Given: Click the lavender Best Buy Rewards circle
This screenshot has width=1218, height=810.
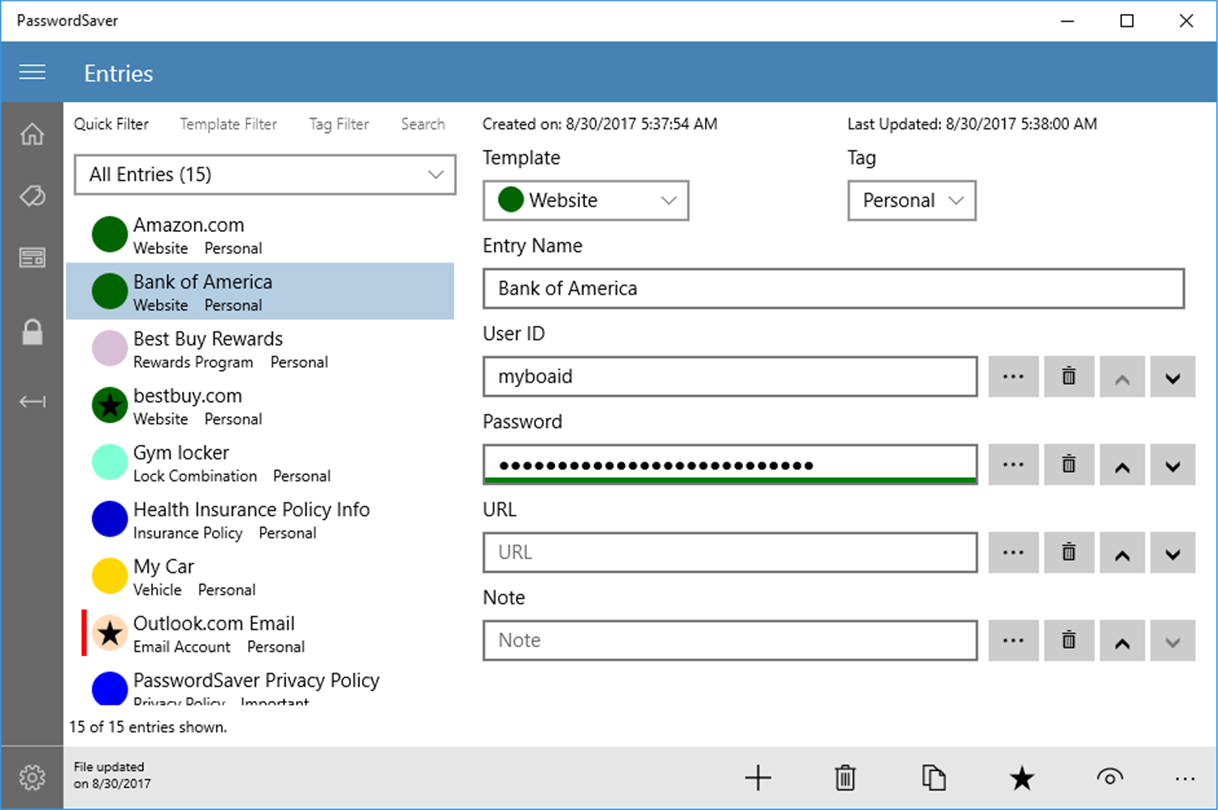Looking at the screenshot, I should point(110,348).
